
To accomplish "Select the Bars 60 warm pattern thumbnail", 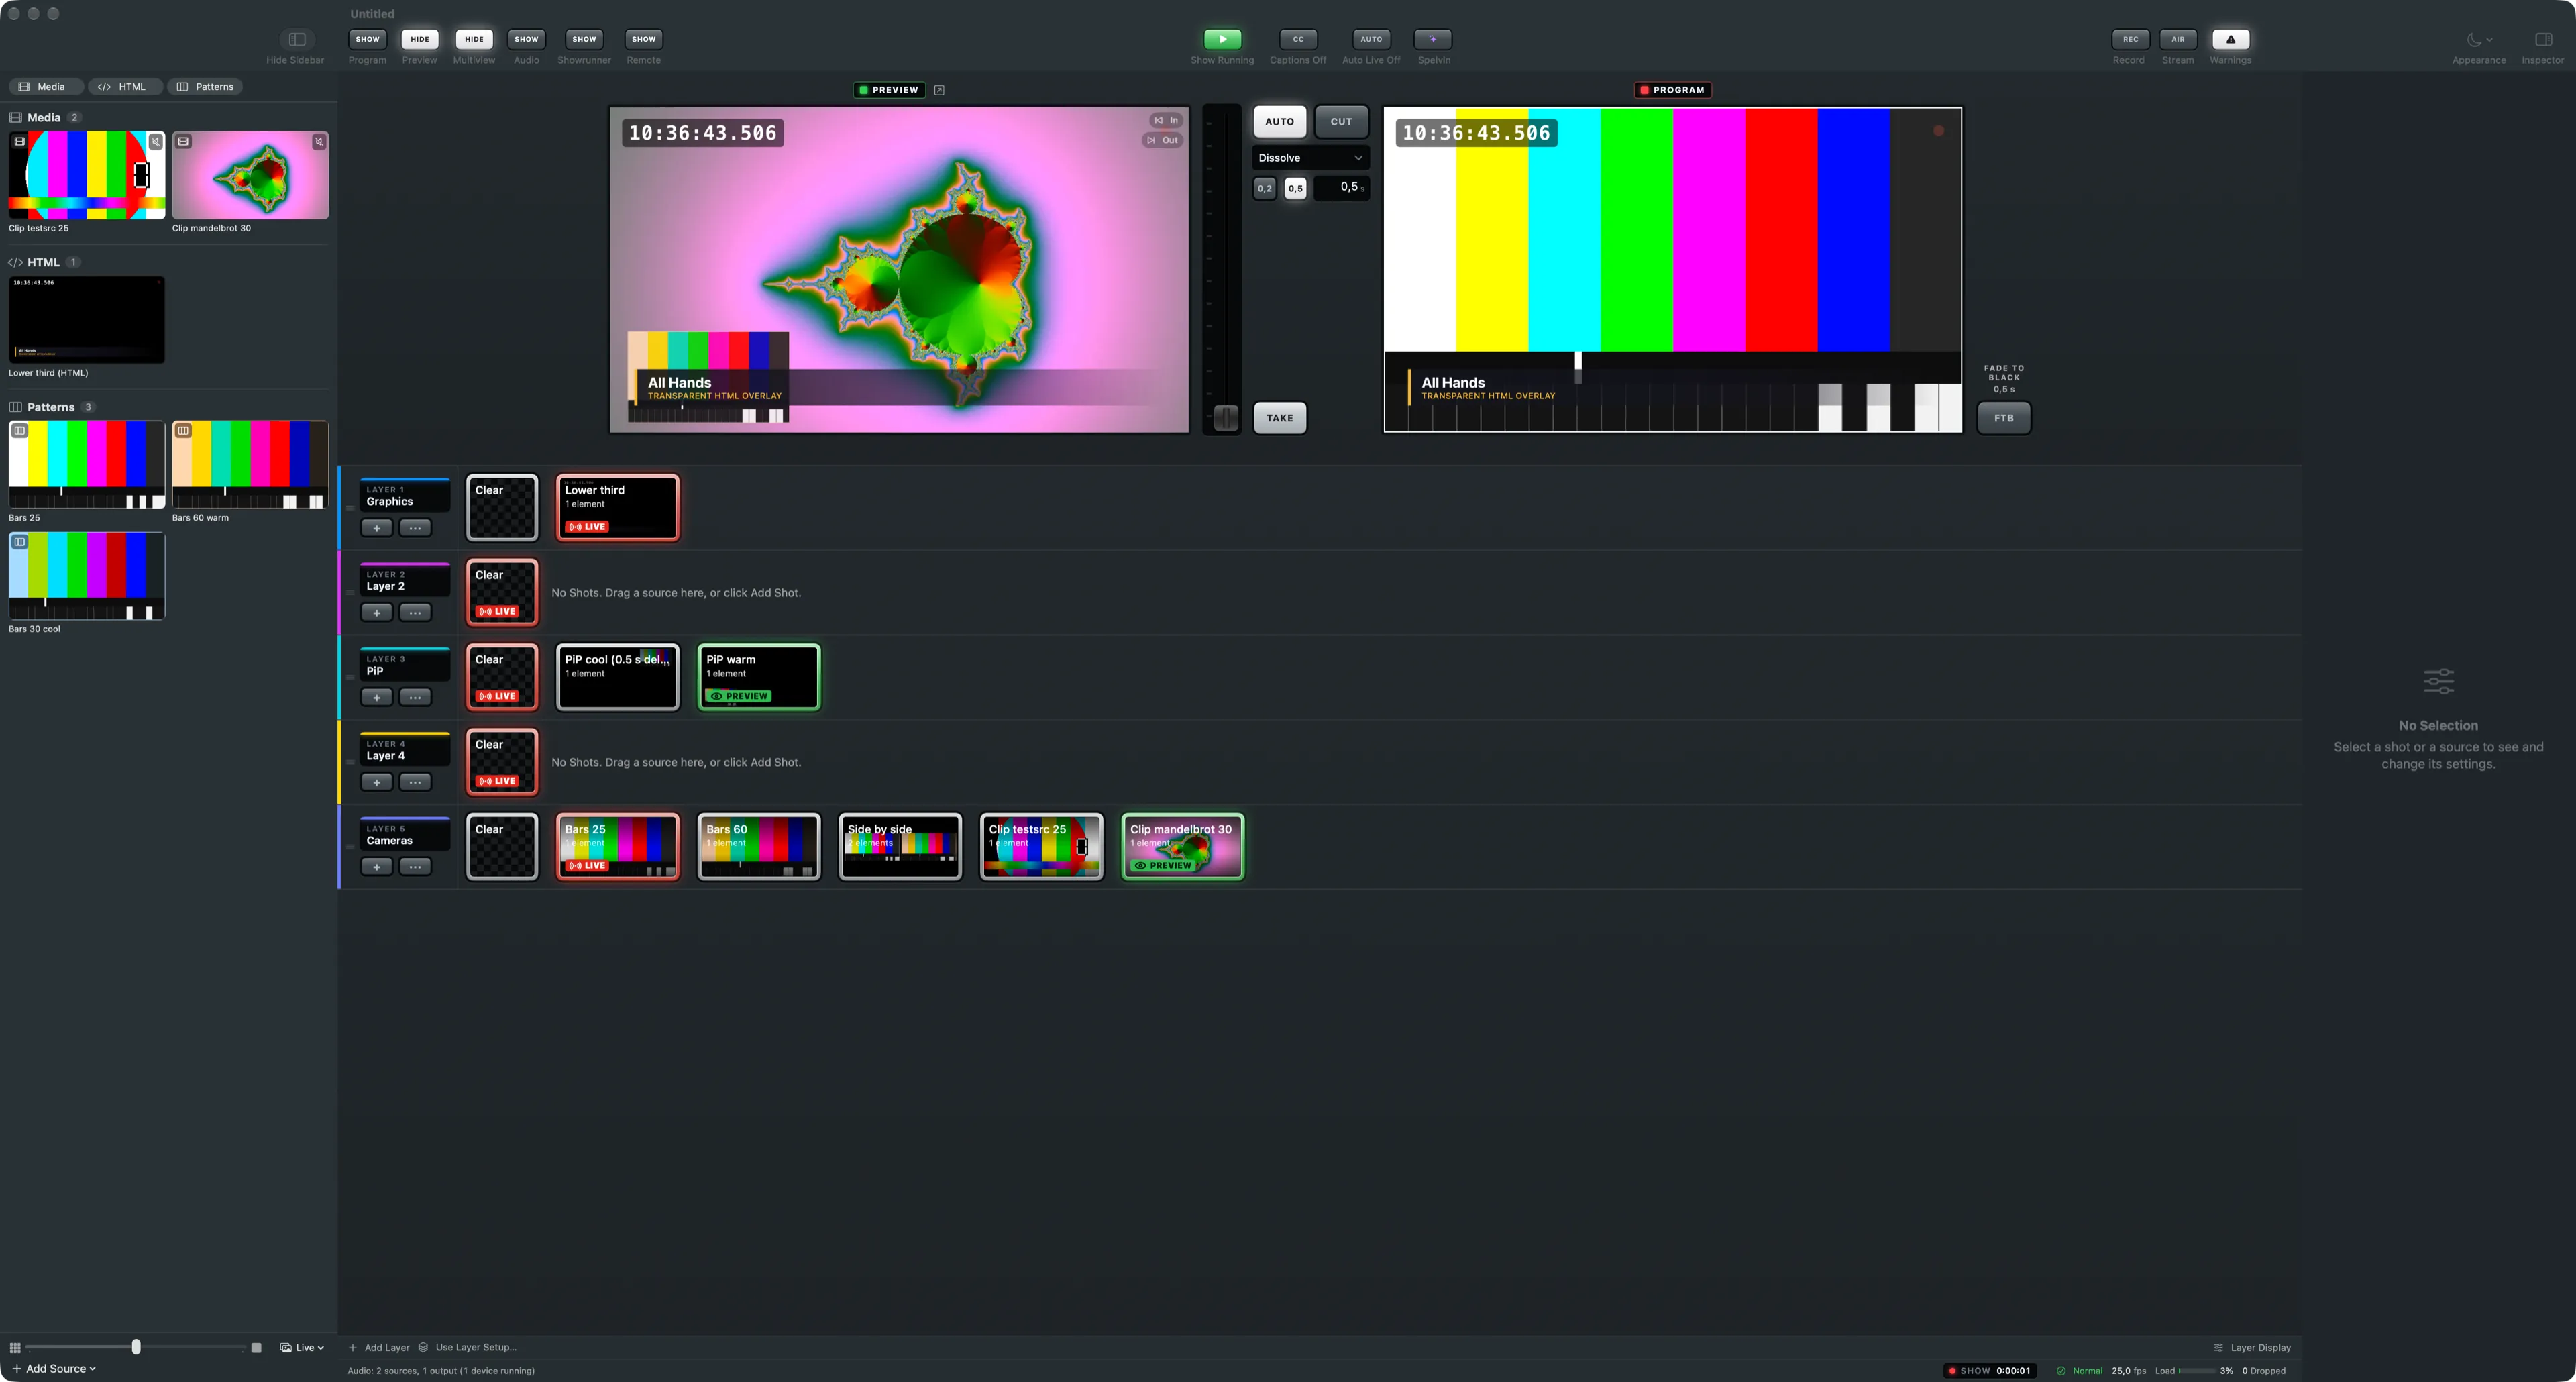I will tap(250, 465).
